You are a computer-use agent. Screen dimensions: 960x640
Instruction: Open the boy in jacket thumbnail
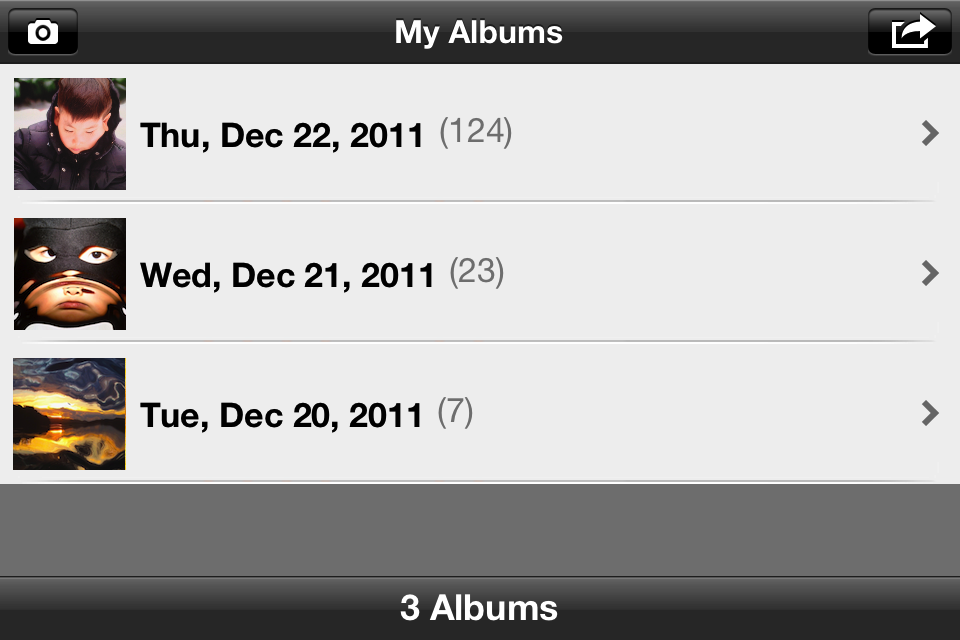point(70,134)
